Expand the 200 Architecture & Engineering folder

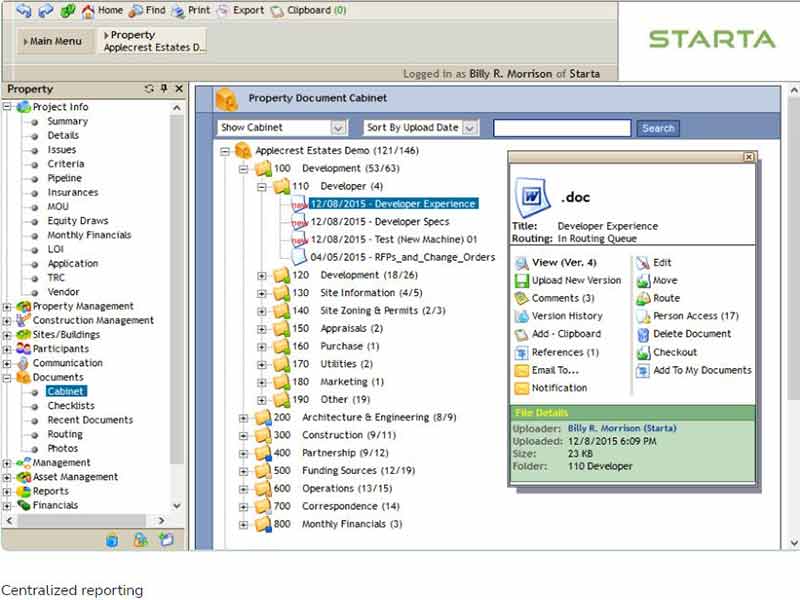click(244, 417)
